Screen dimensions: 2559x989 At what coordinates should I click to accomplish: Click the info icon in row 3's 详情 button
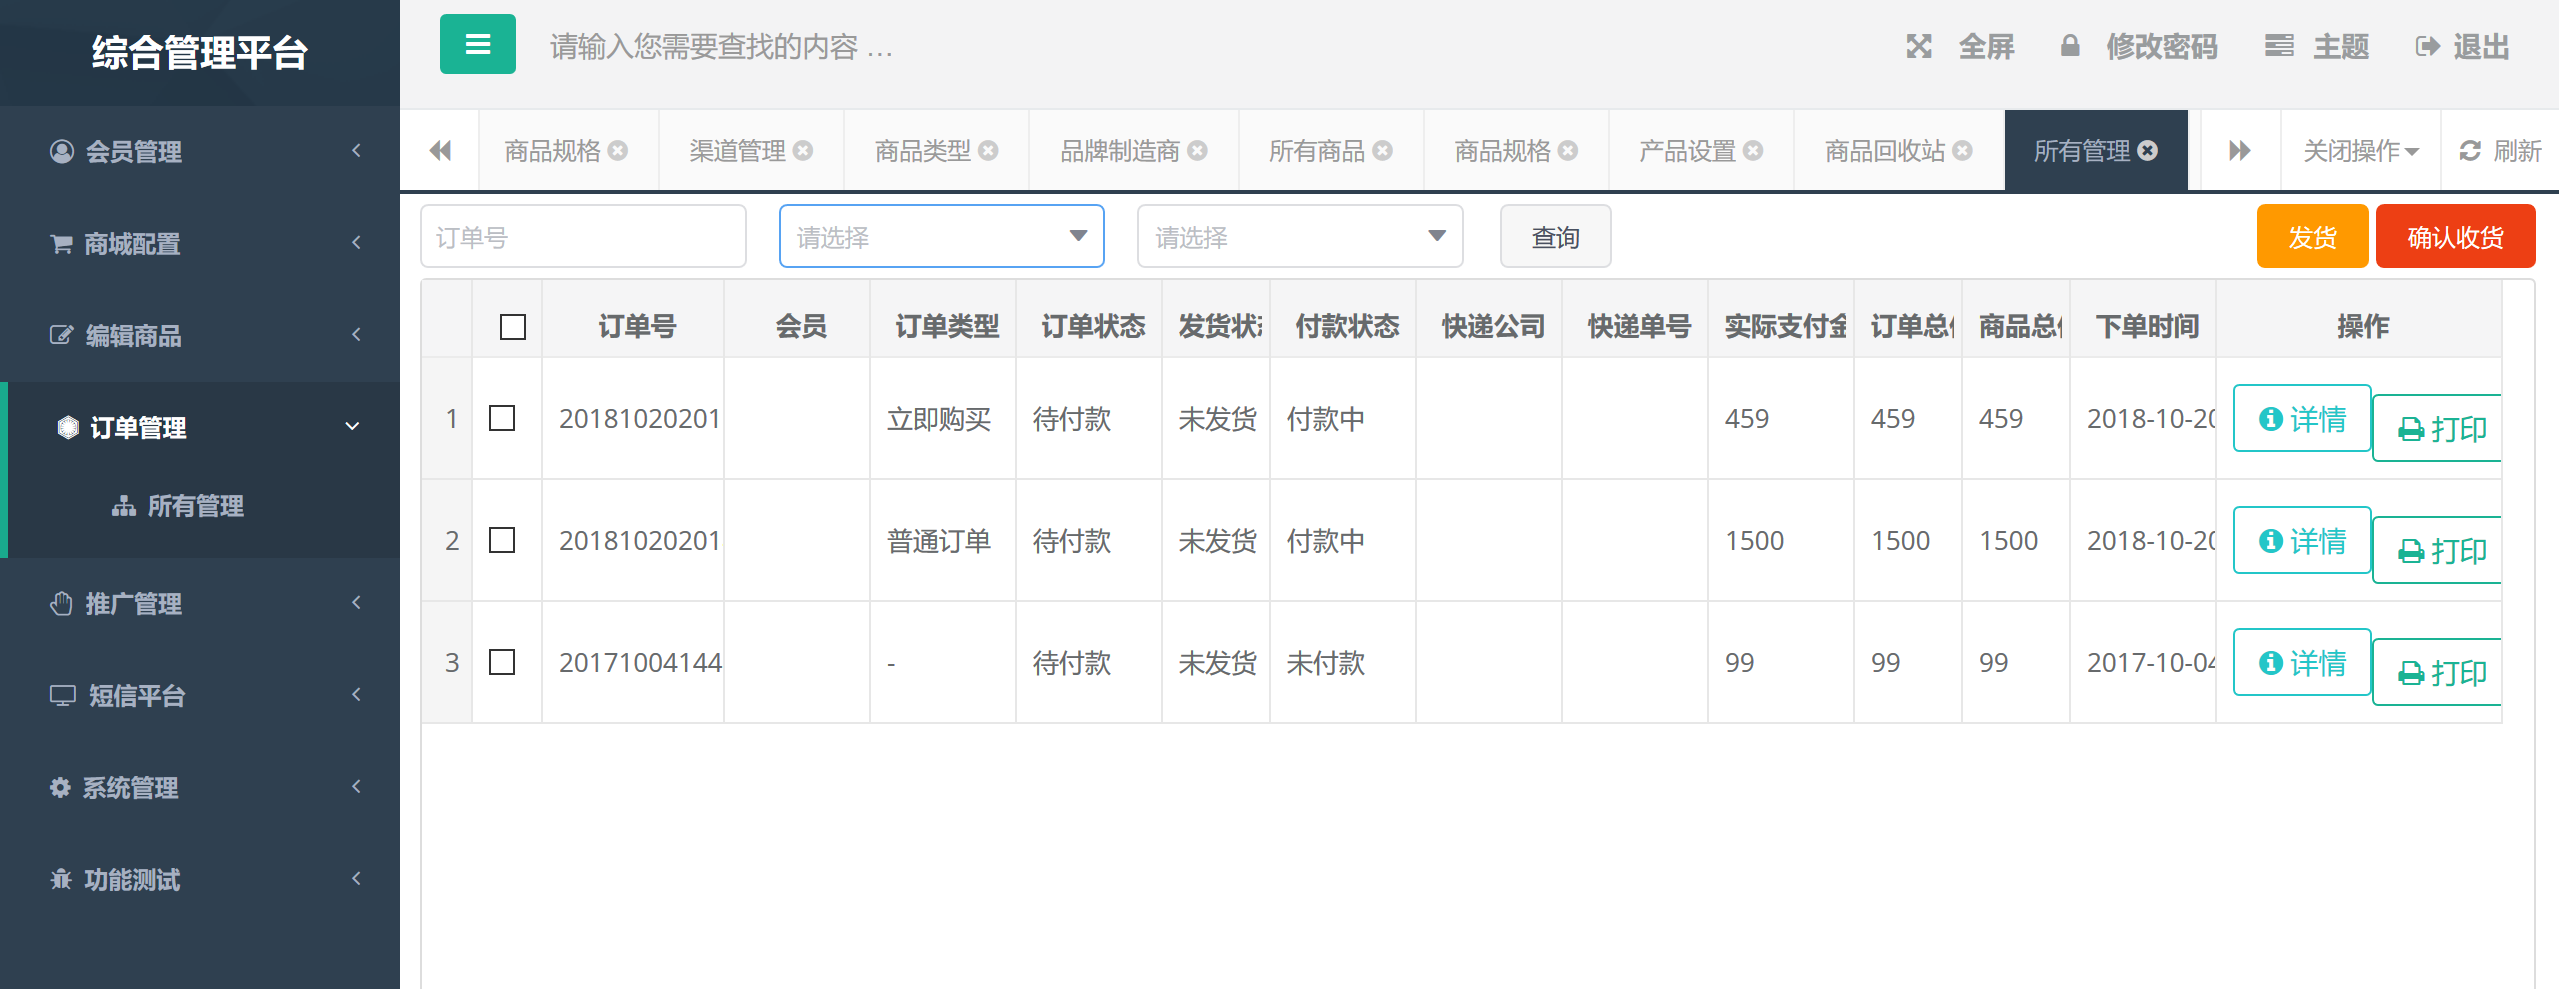2271,662
